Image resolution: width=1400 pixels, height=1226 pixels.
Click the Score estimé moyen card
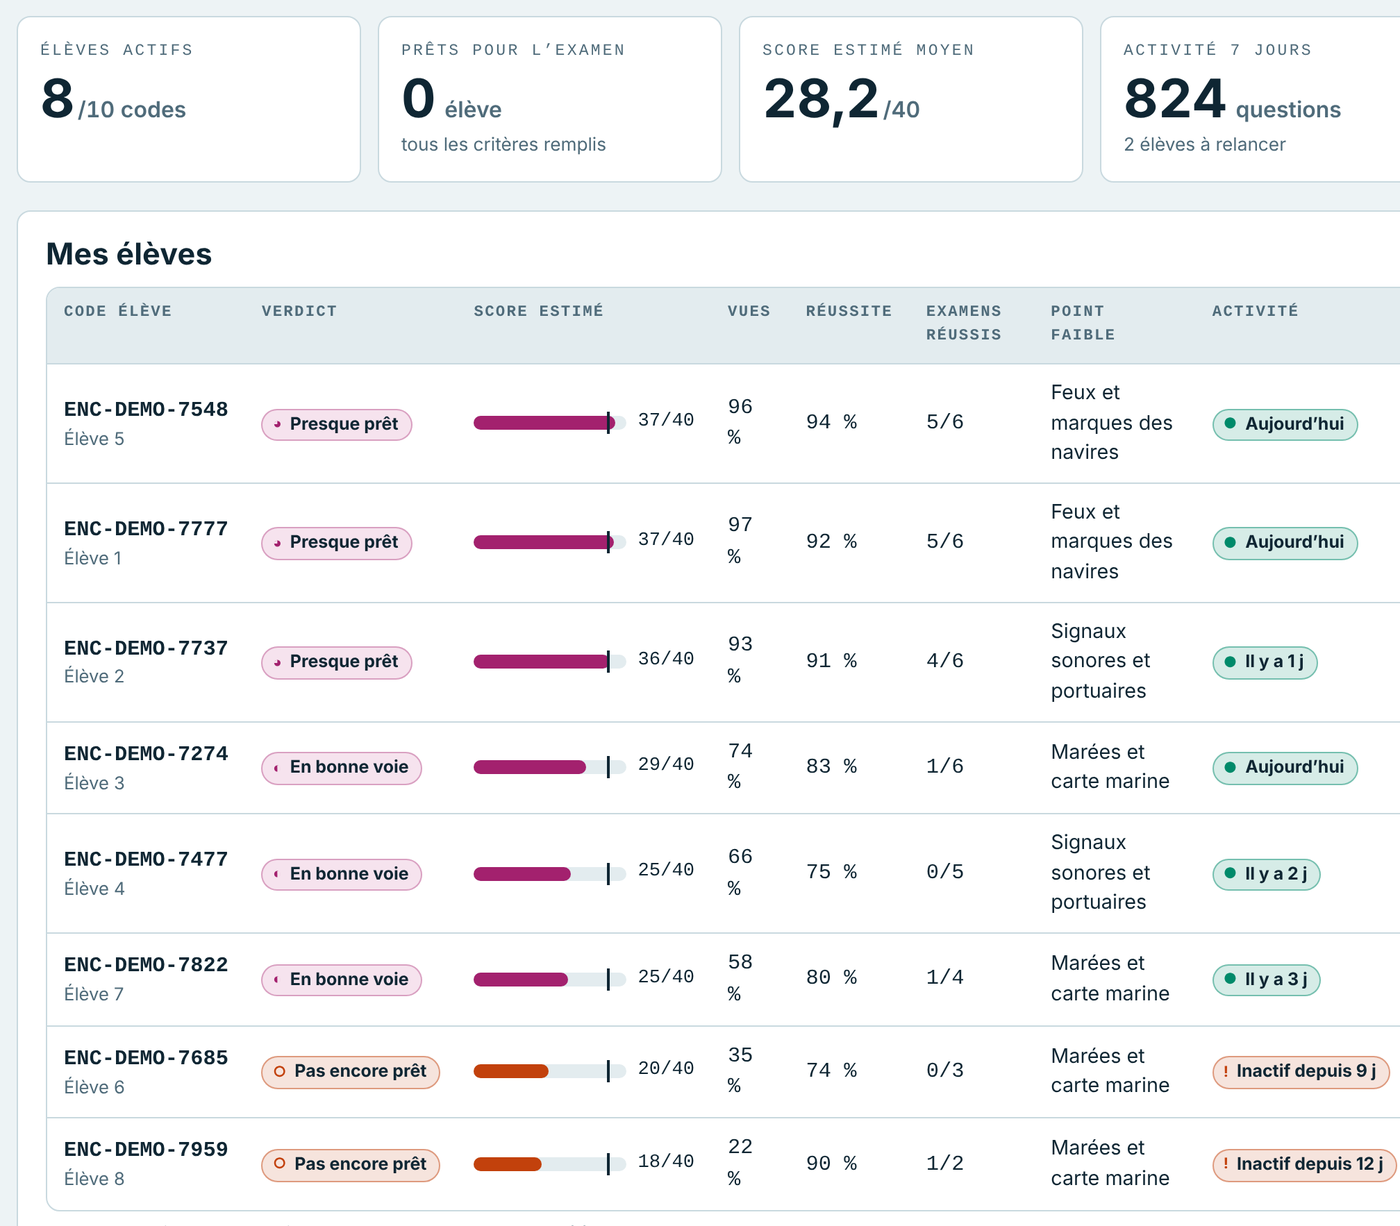[911, 99]
